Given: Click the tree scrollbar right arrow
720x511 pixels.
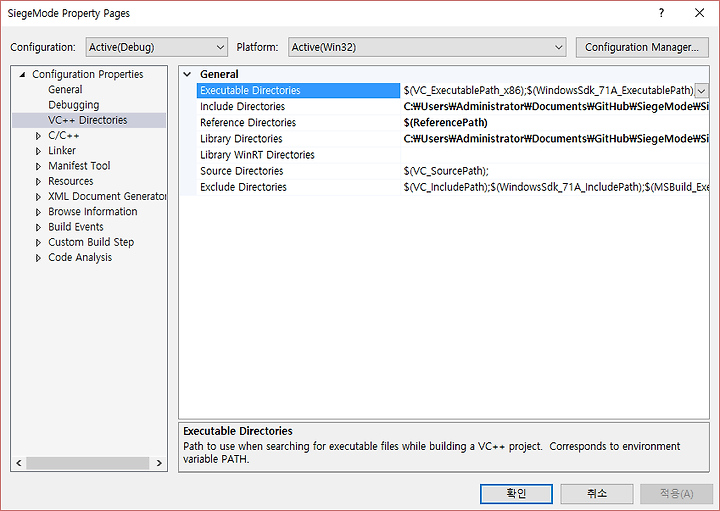Looking at the screenshot, I should pyautogui.click(x=159, y=463).
